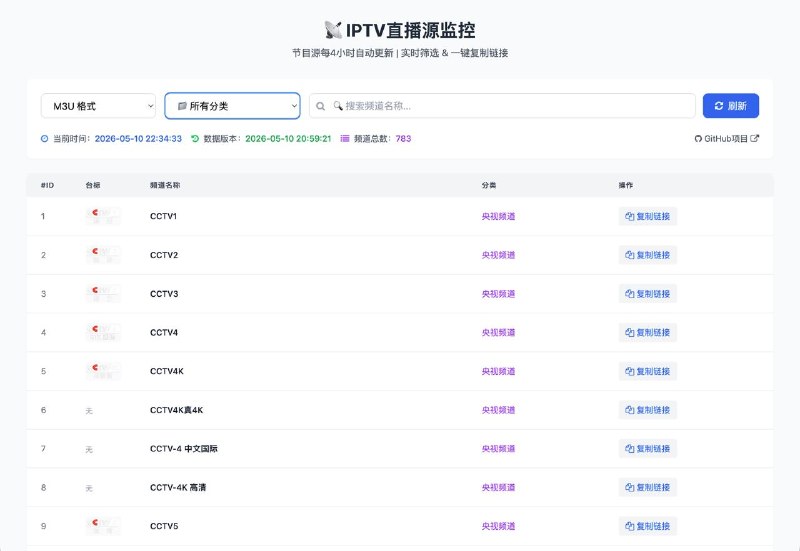800x551 pixels.
Task: Copy link for CCTV5 row
Action: (647, 526)
